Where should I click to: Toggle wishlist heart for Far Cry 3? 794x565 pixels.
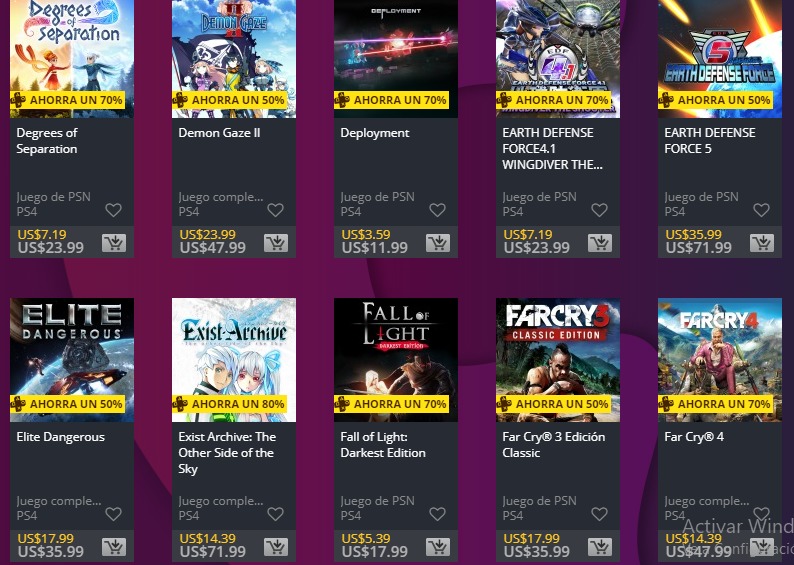point(600,514)
